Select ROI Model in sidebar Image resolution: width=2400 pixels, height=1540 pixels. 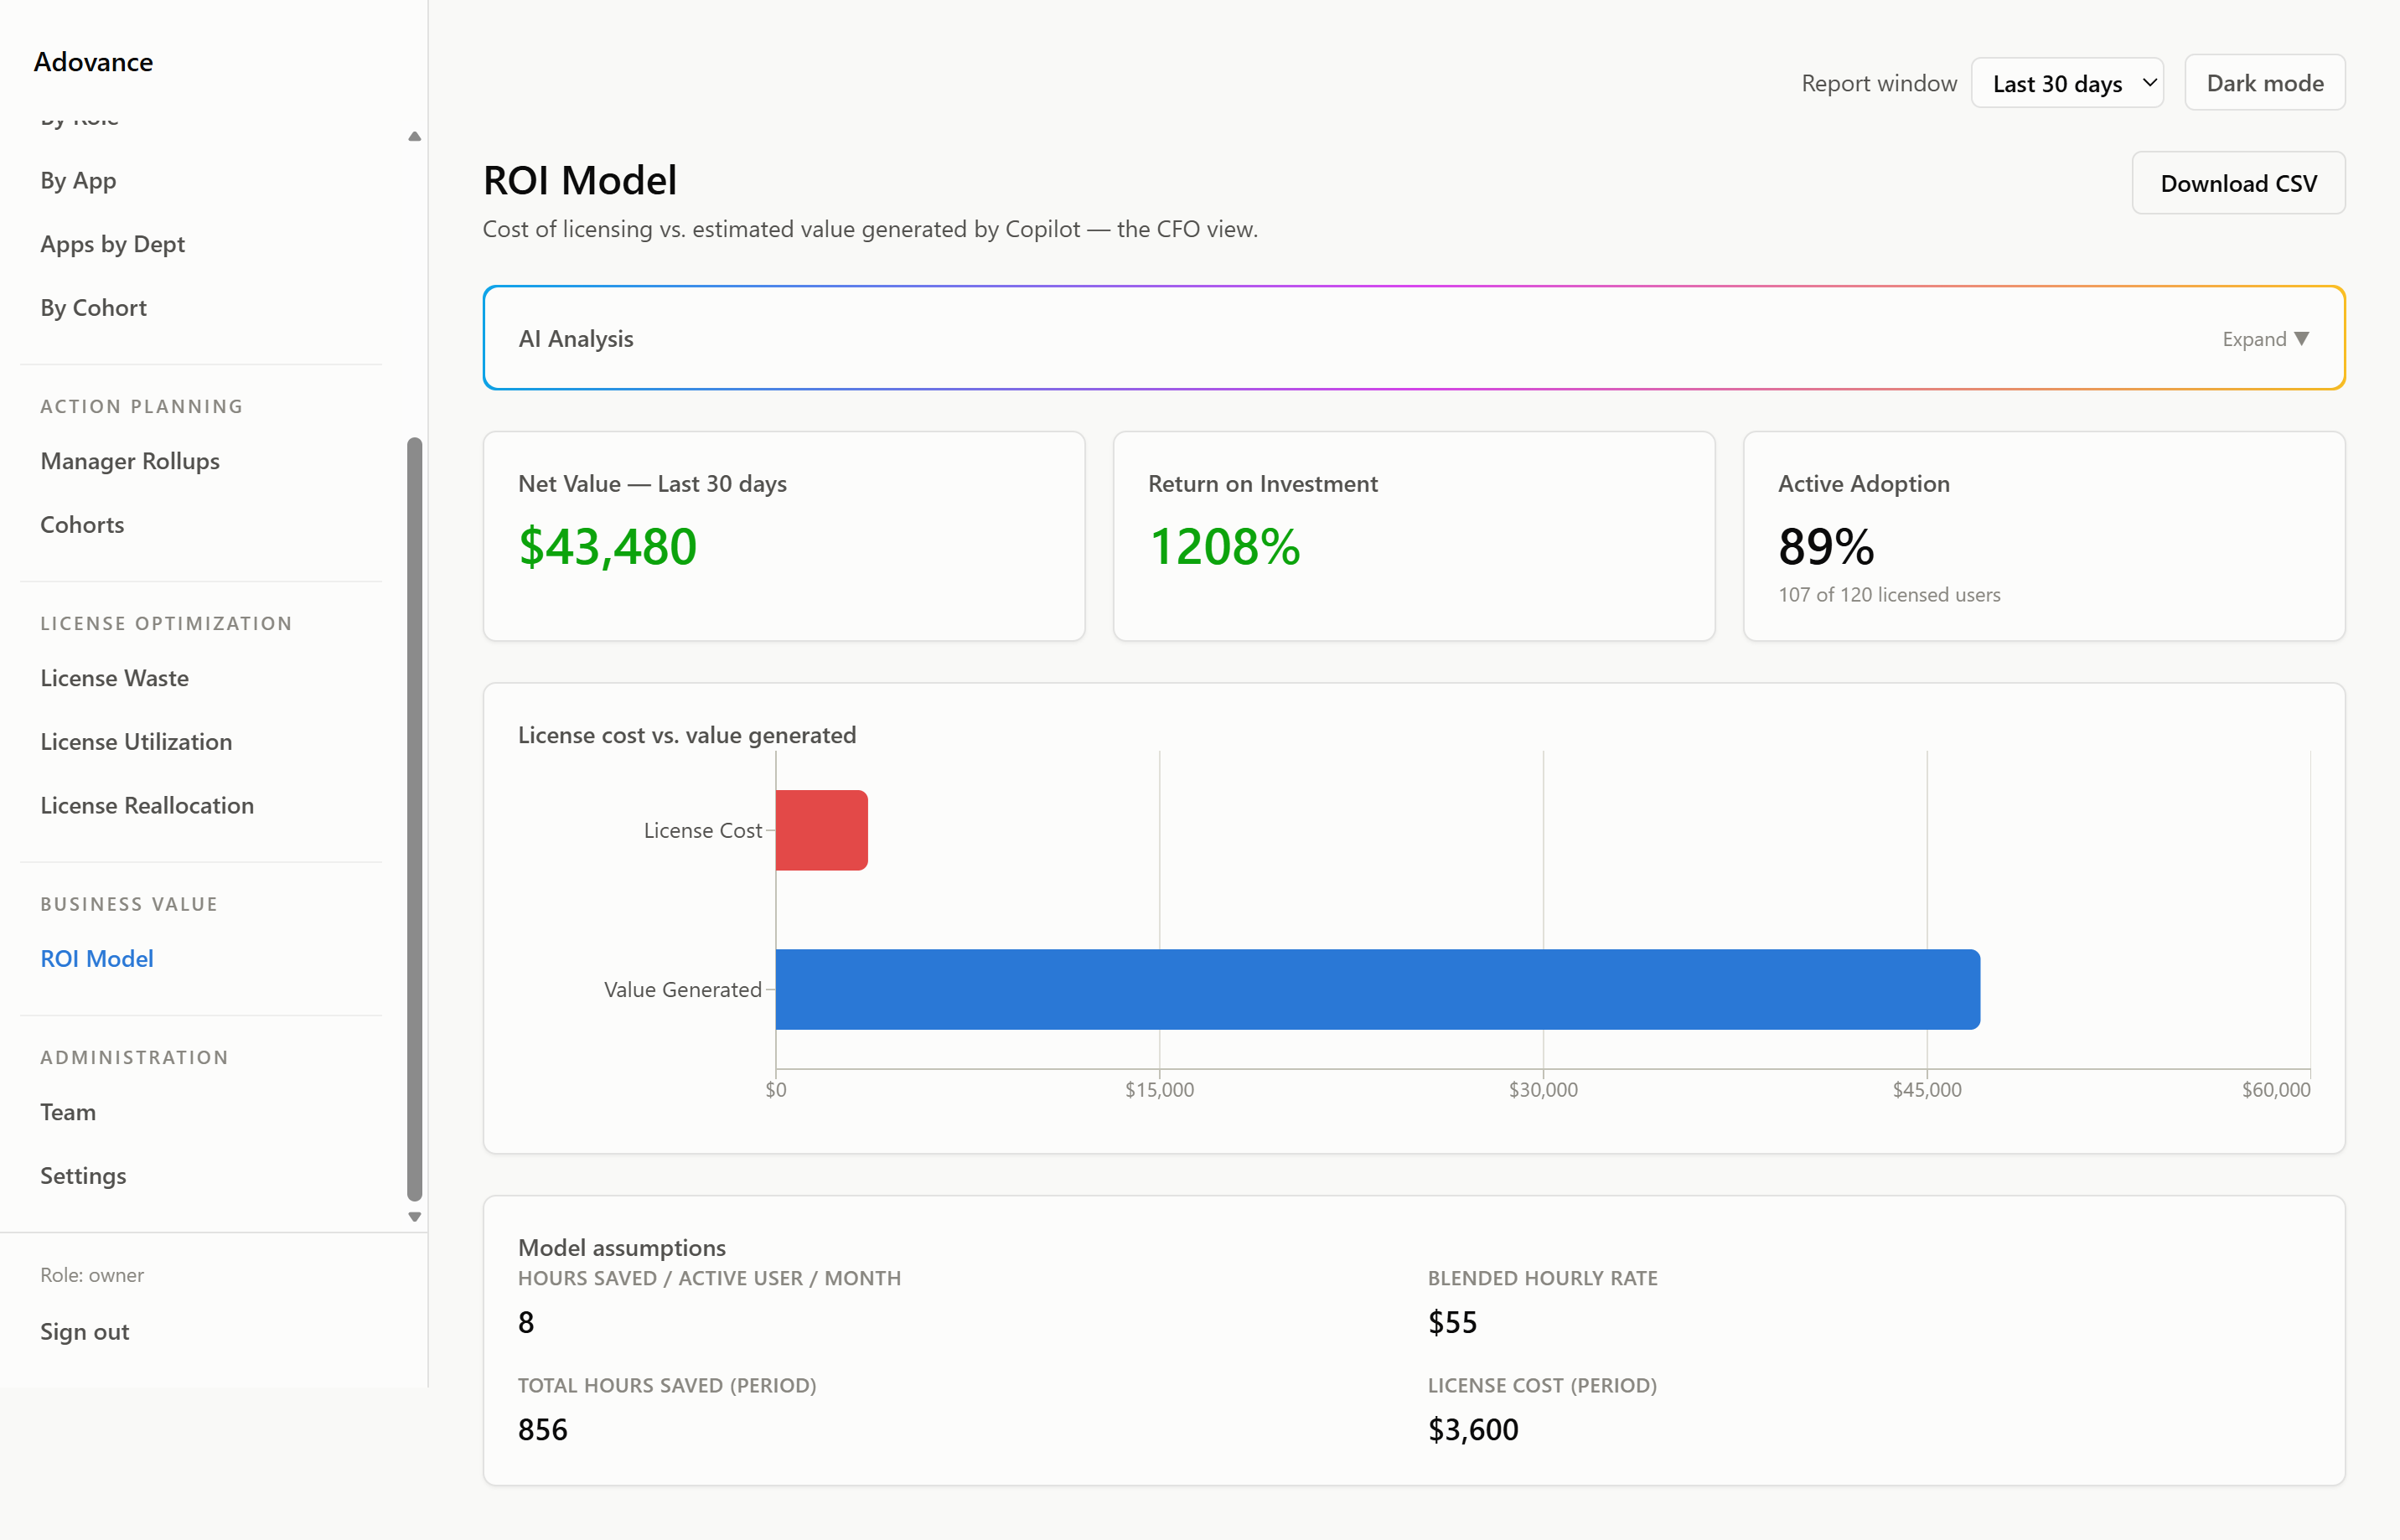[97, 959]
